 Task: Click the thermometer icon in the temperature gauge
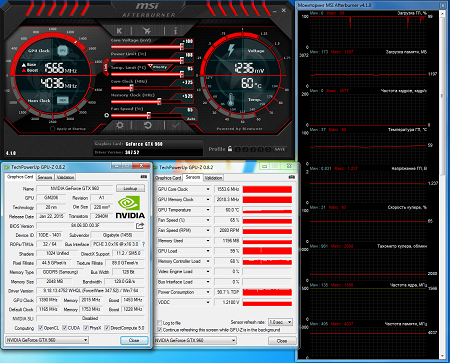coord(231,100)
